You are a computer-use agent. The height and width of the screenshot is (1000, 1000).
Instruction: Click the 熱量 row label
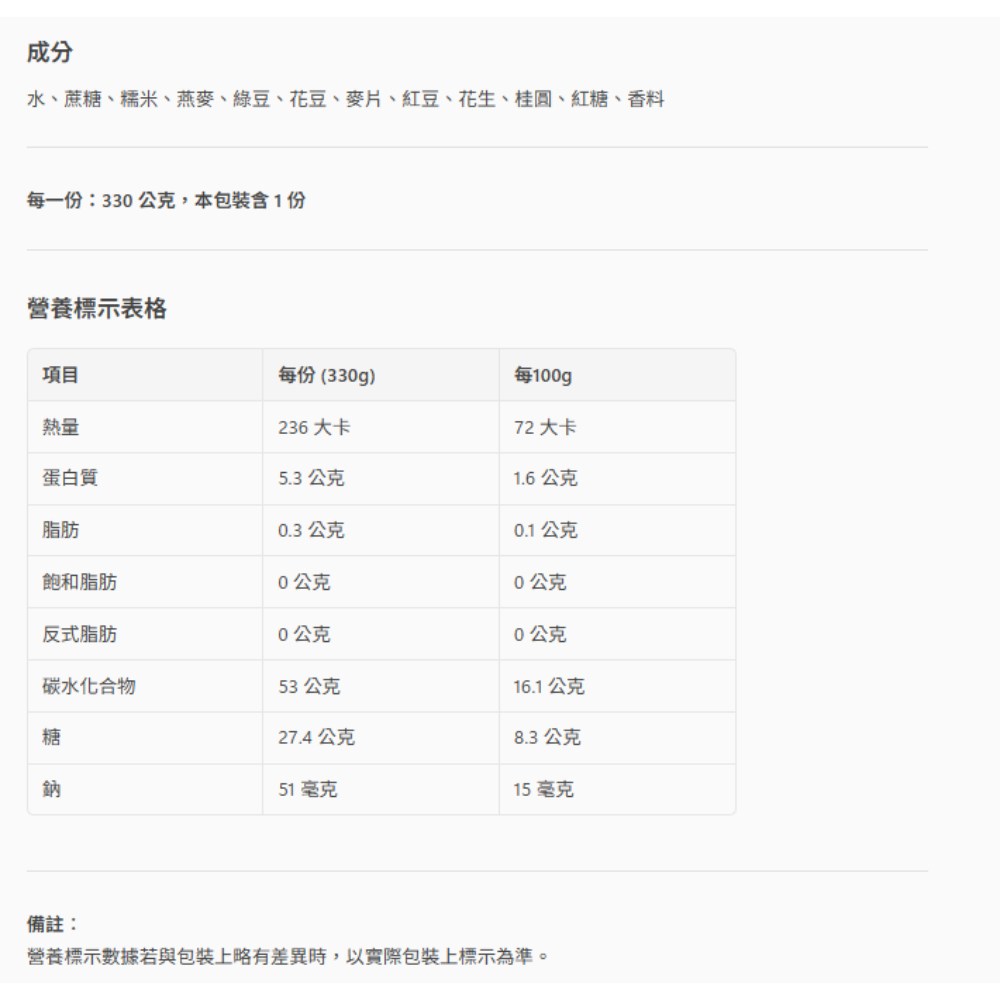click(60, 427)
